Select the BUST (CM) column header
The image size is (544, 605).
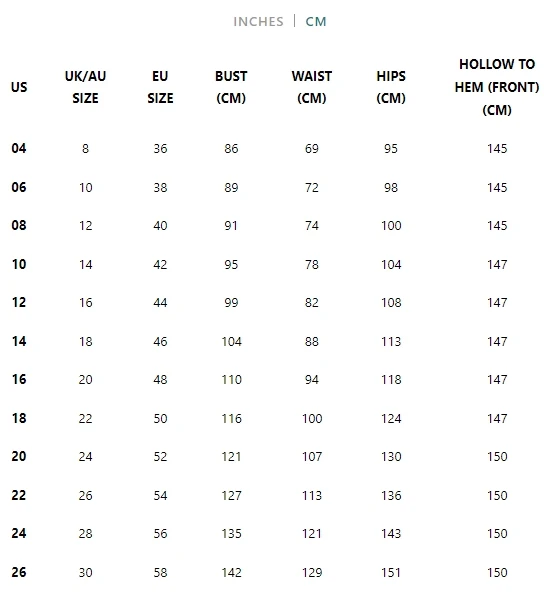coord(231,87)
